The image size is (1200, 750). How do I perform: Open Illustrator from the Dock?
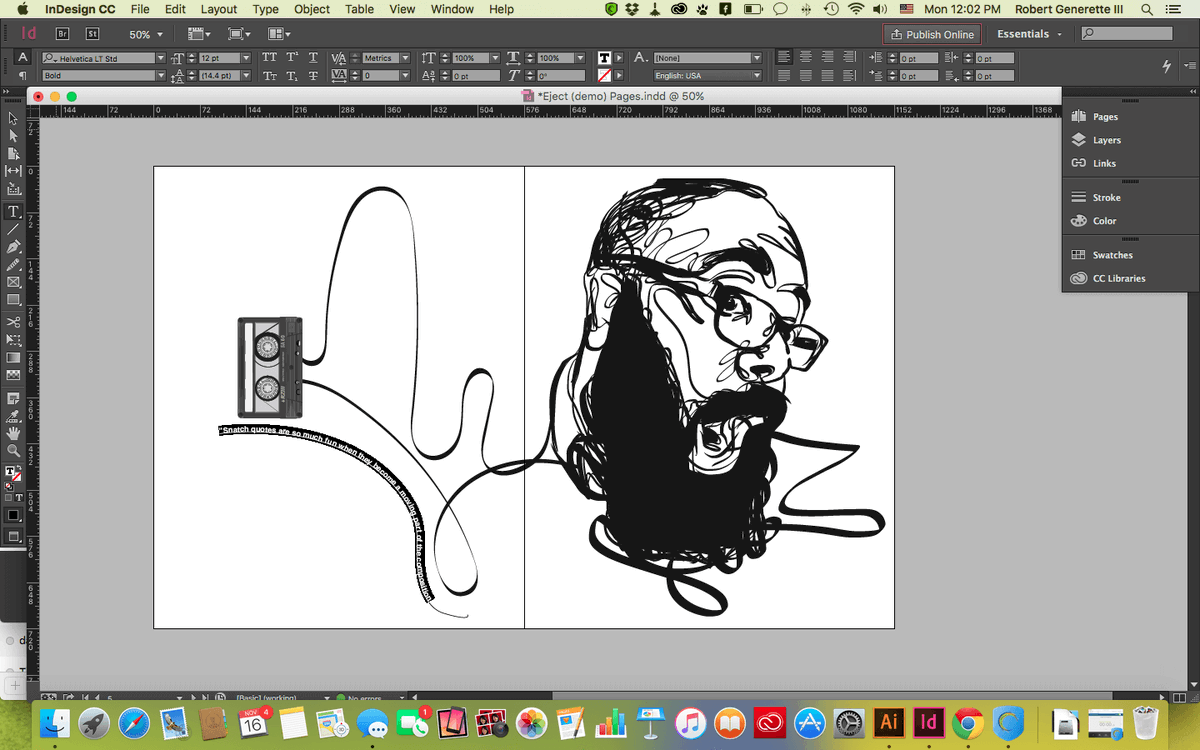click(889, 722)
